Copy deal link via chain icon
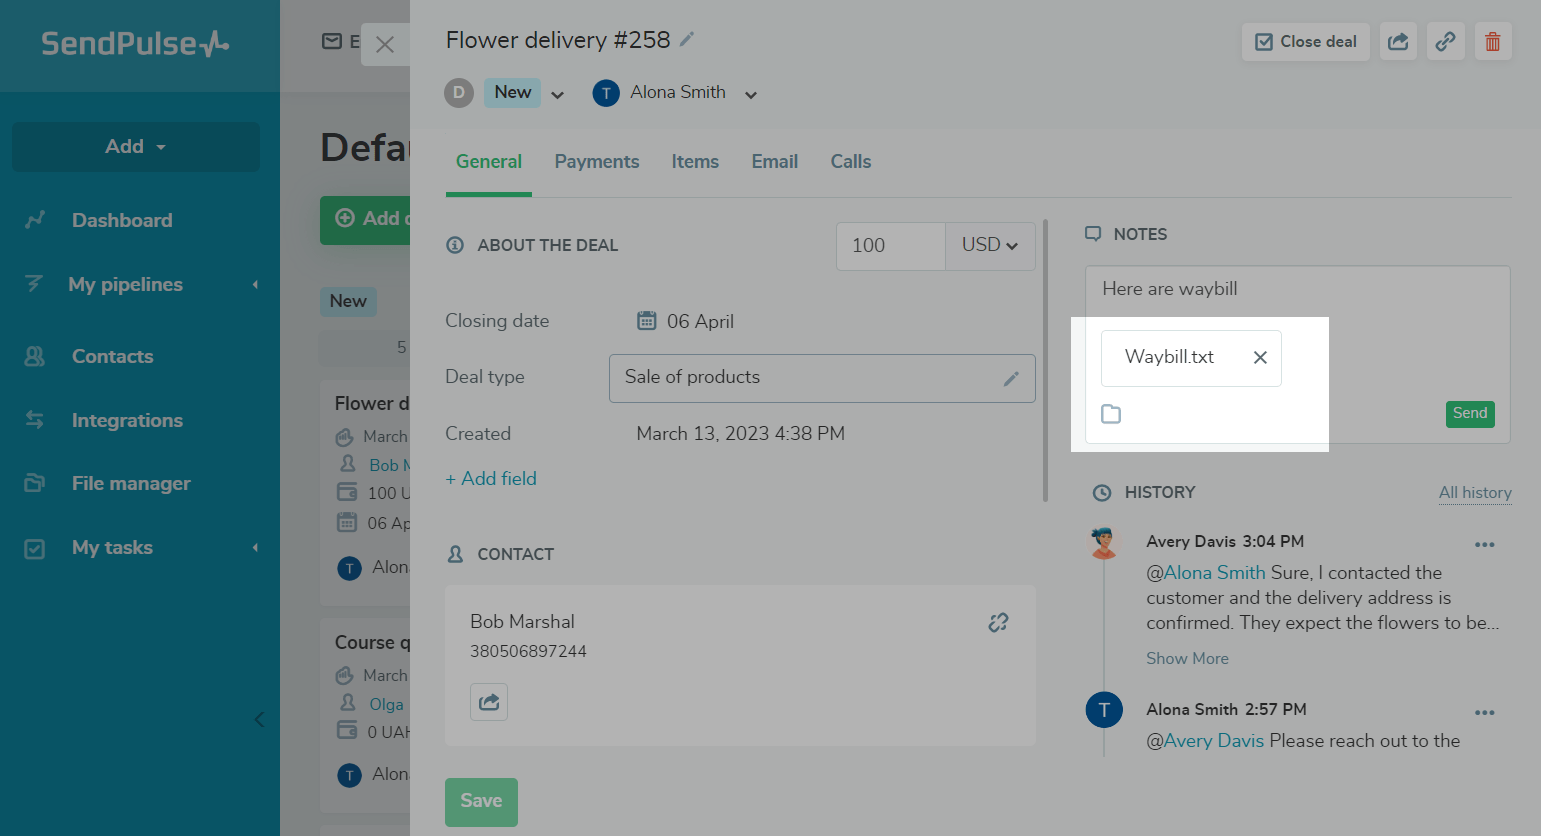This screenshot has width=1541, height=836. (x=1446, y=42)
